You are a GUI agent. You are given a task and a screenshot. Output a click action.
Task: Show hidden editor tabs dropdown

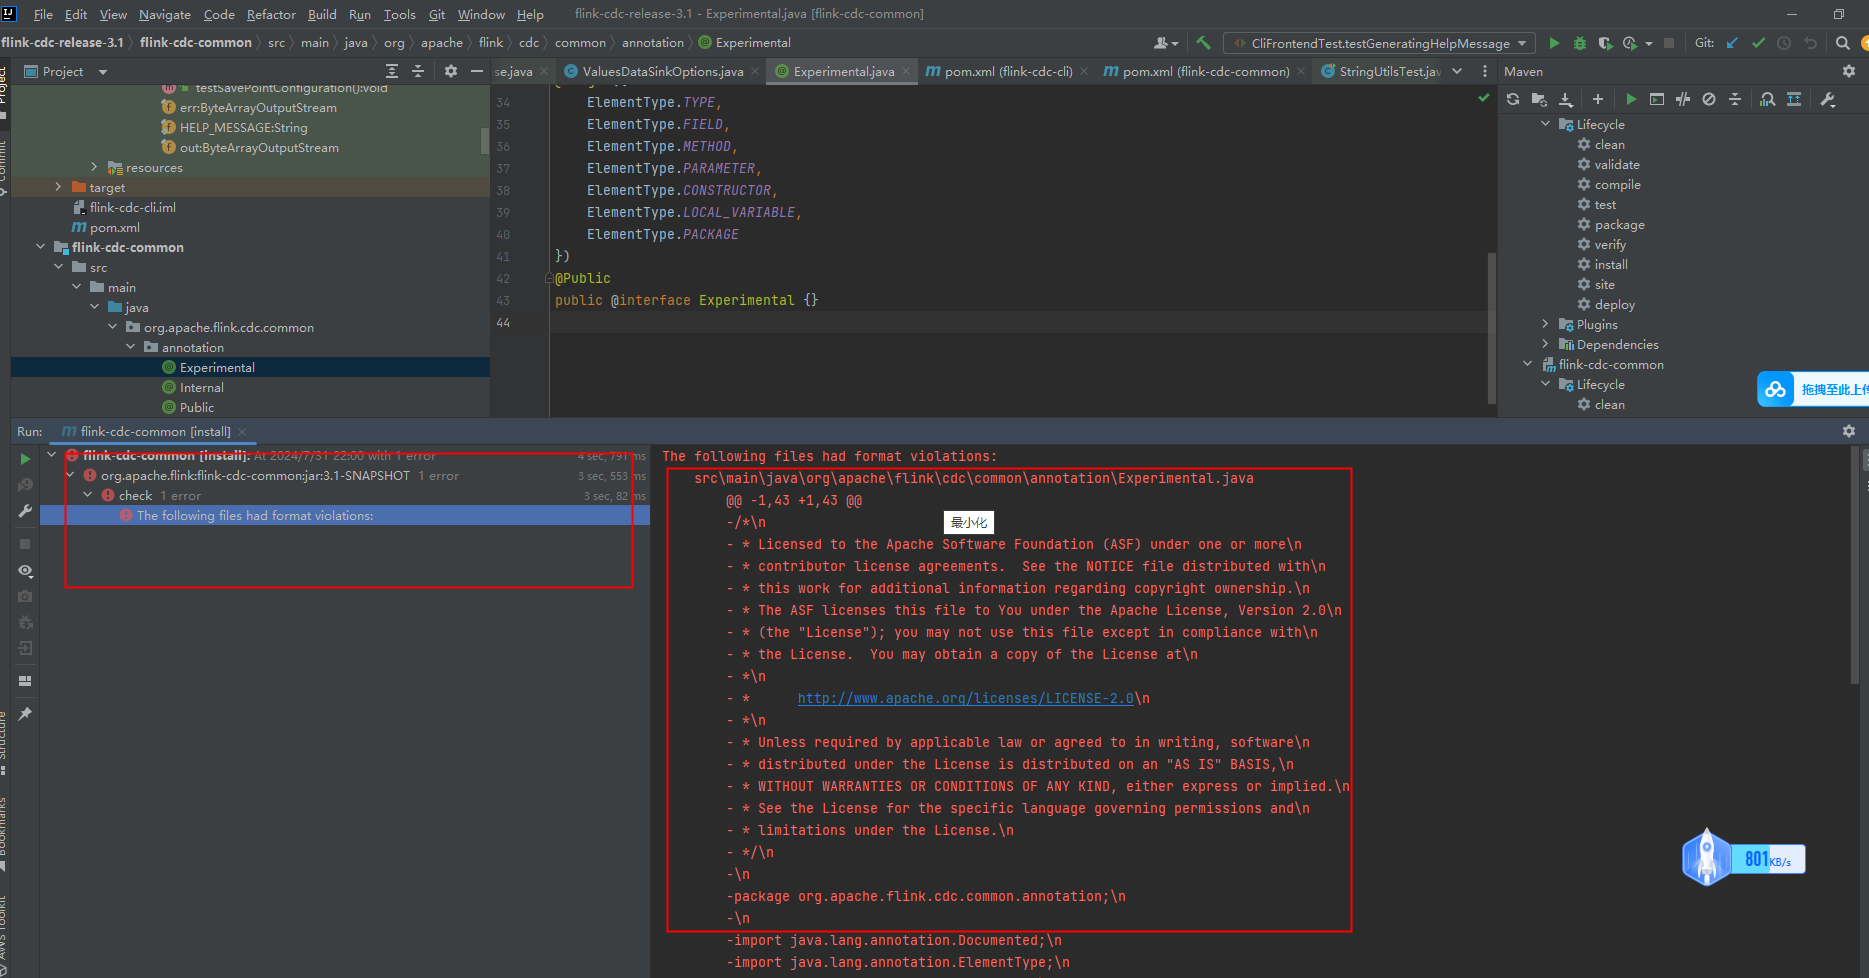(1457, 71)
